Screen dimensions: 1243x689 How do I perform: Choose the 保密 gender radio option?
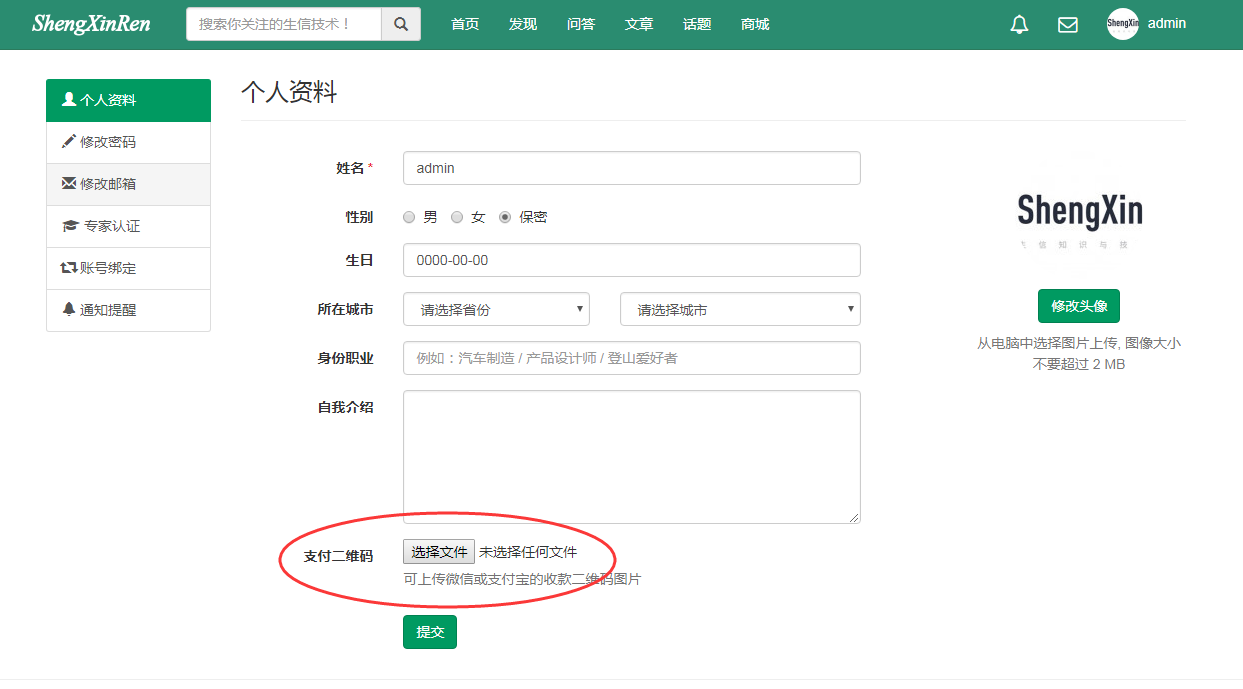tap(505, 217)
